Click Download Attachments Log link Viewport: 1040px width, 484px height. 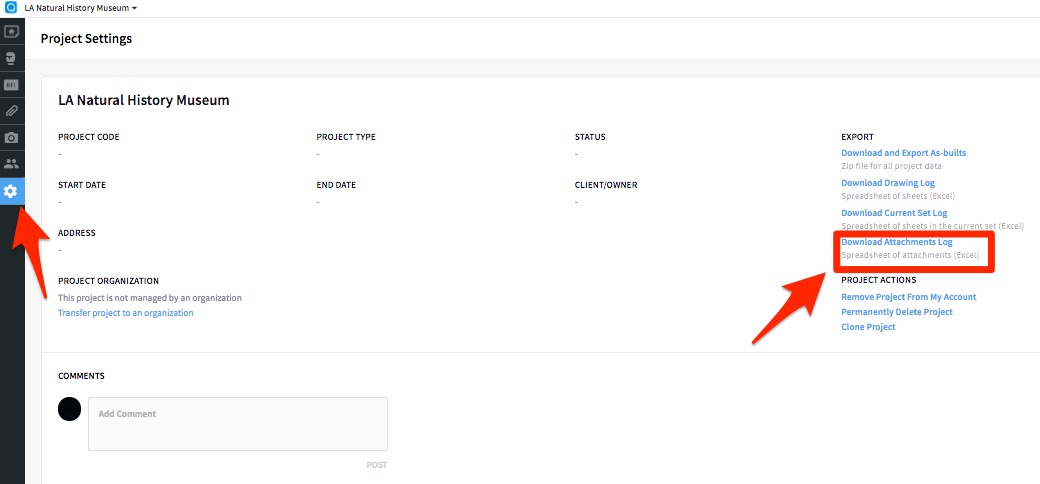click(897, 242)
